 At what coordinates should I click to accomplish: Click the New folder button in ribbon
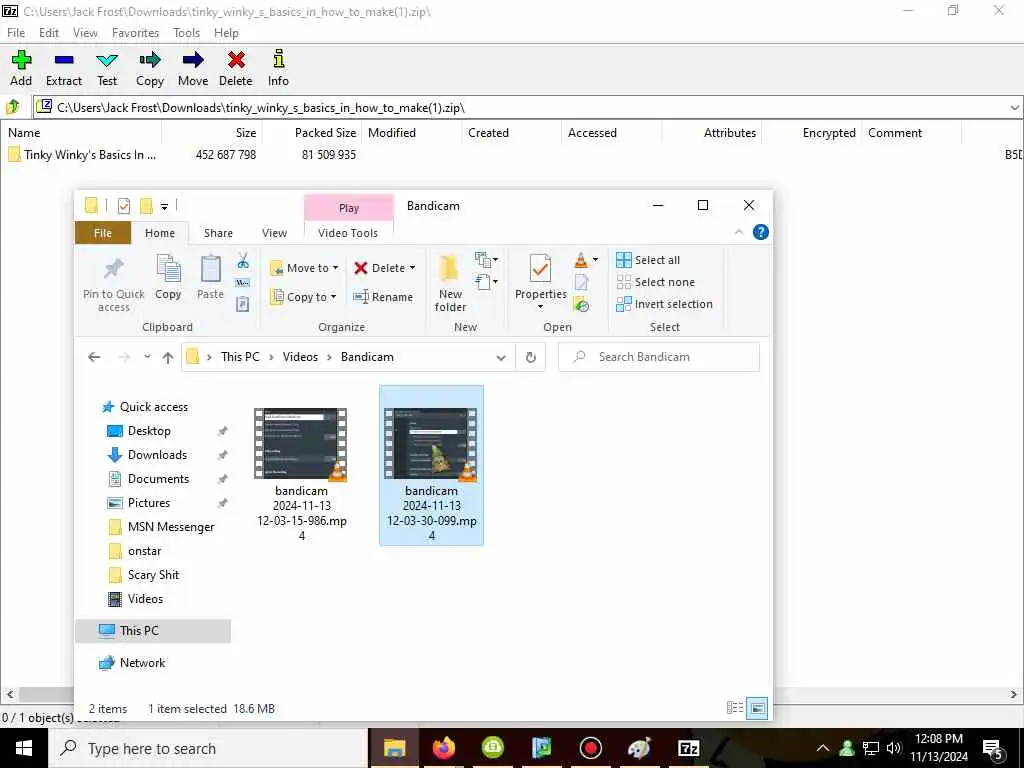pos(450,283)
